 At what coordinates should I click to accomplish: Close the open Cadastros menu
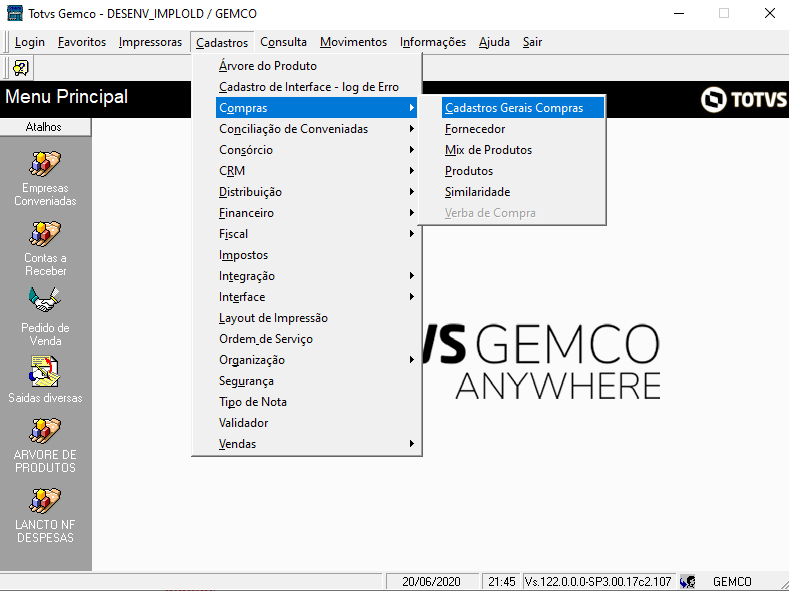click(222, 42)
